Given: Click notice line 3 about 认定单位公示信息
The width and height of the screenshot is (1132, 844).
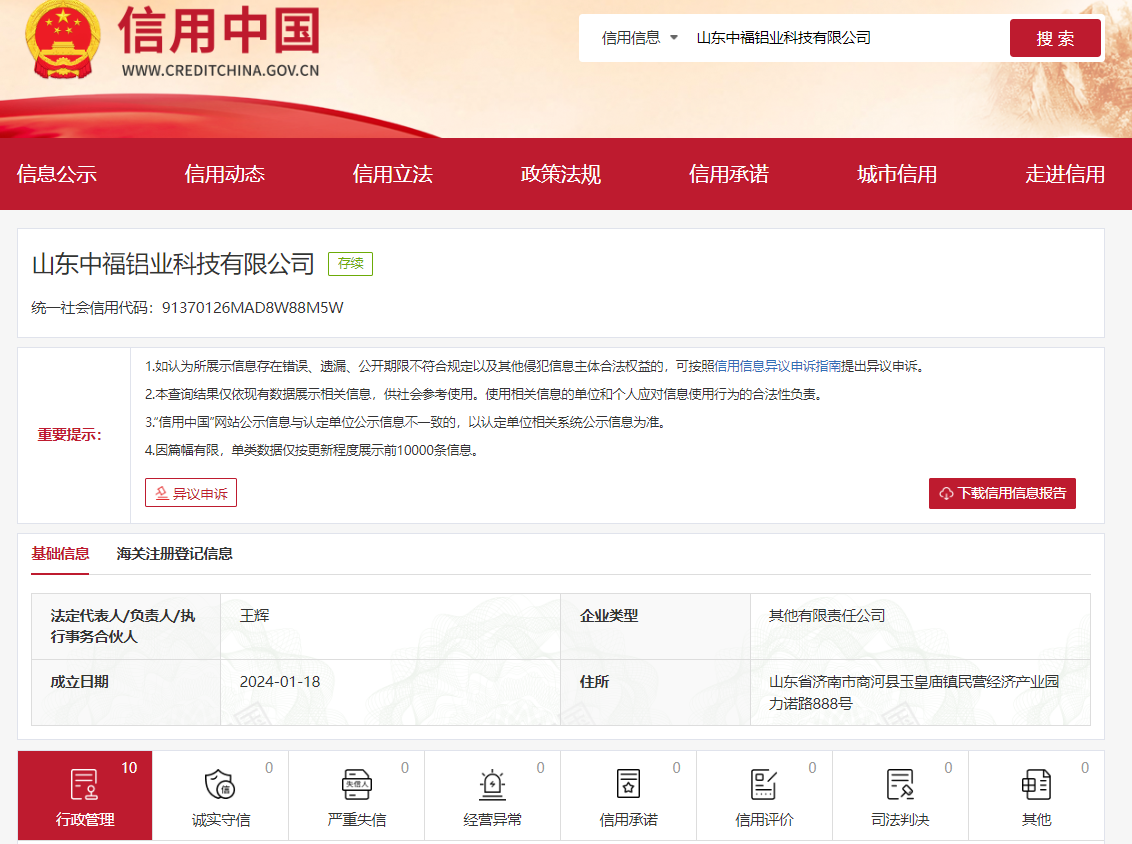Looking at the screenshot, I should pos(405,422).
